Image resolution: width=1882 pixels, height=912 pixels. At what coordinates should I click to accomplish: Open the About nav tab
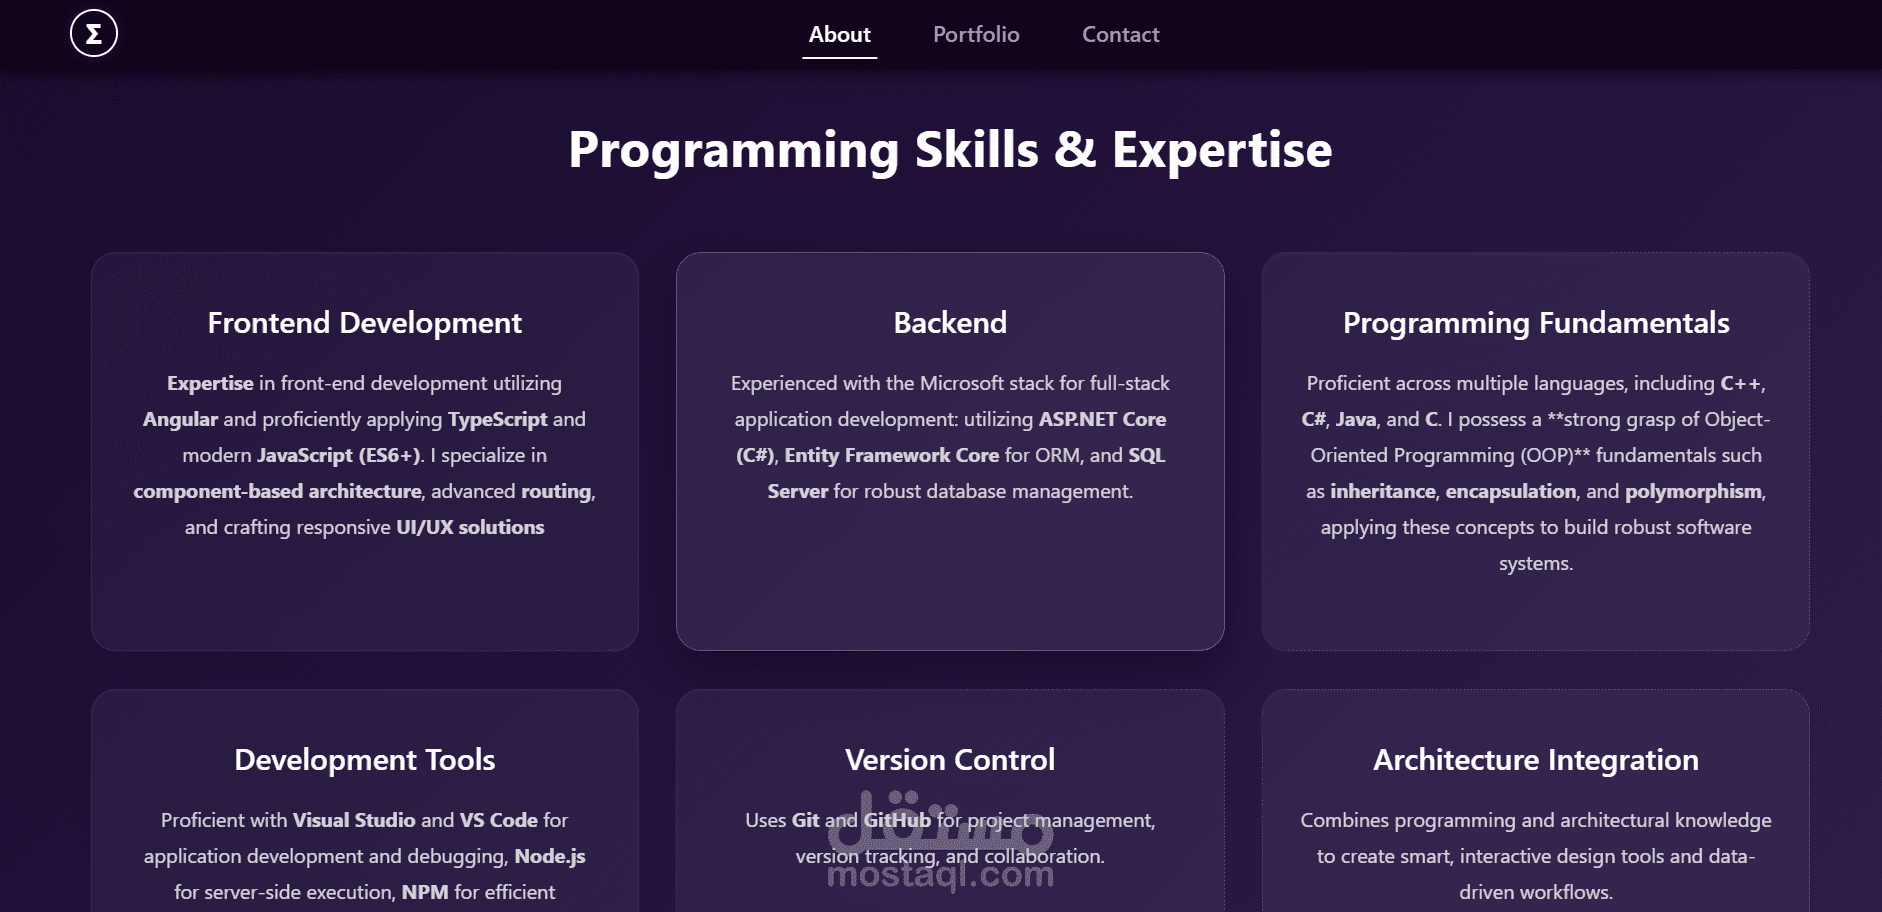click(840, 35)
